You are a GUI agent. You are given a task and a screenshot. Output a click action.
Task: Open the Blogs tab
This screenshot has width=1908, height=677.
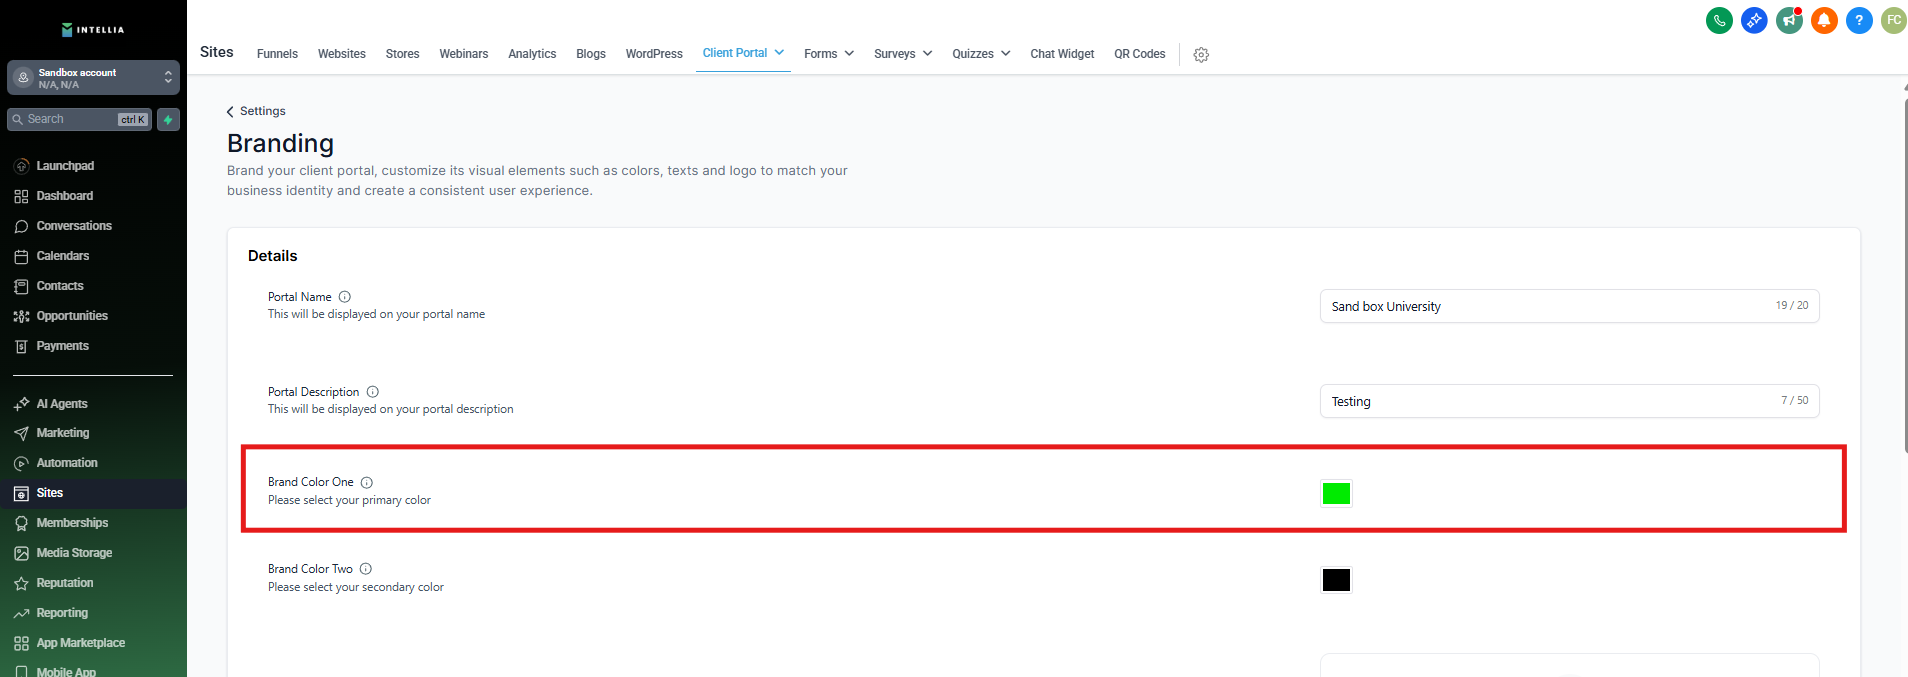(x=591, y=54)
